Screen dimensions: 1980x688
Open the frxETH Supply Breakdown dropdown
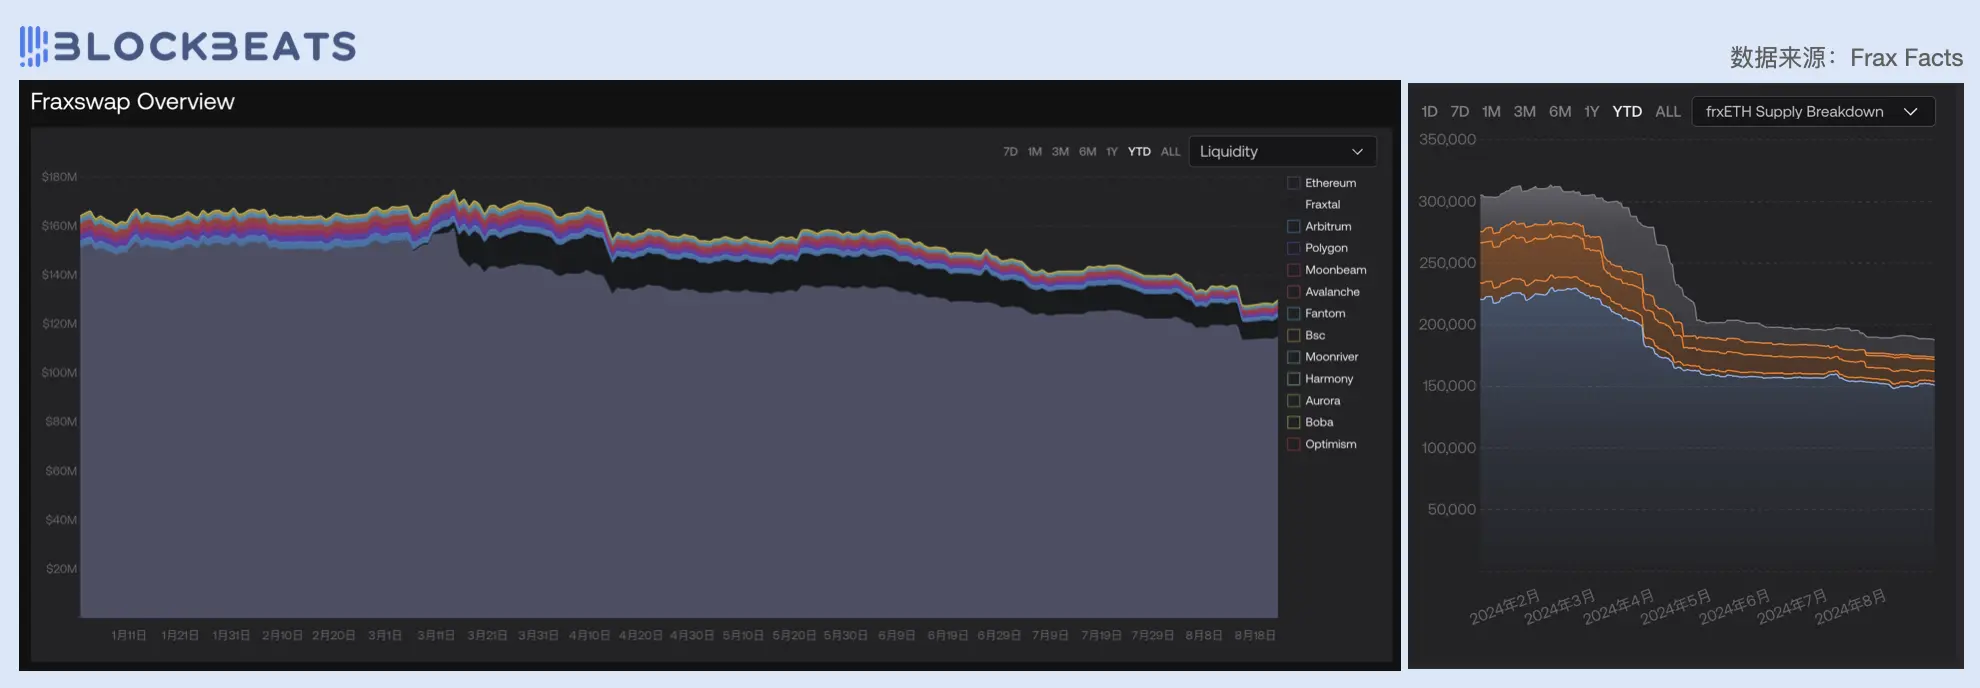[x=1812, y=112]
